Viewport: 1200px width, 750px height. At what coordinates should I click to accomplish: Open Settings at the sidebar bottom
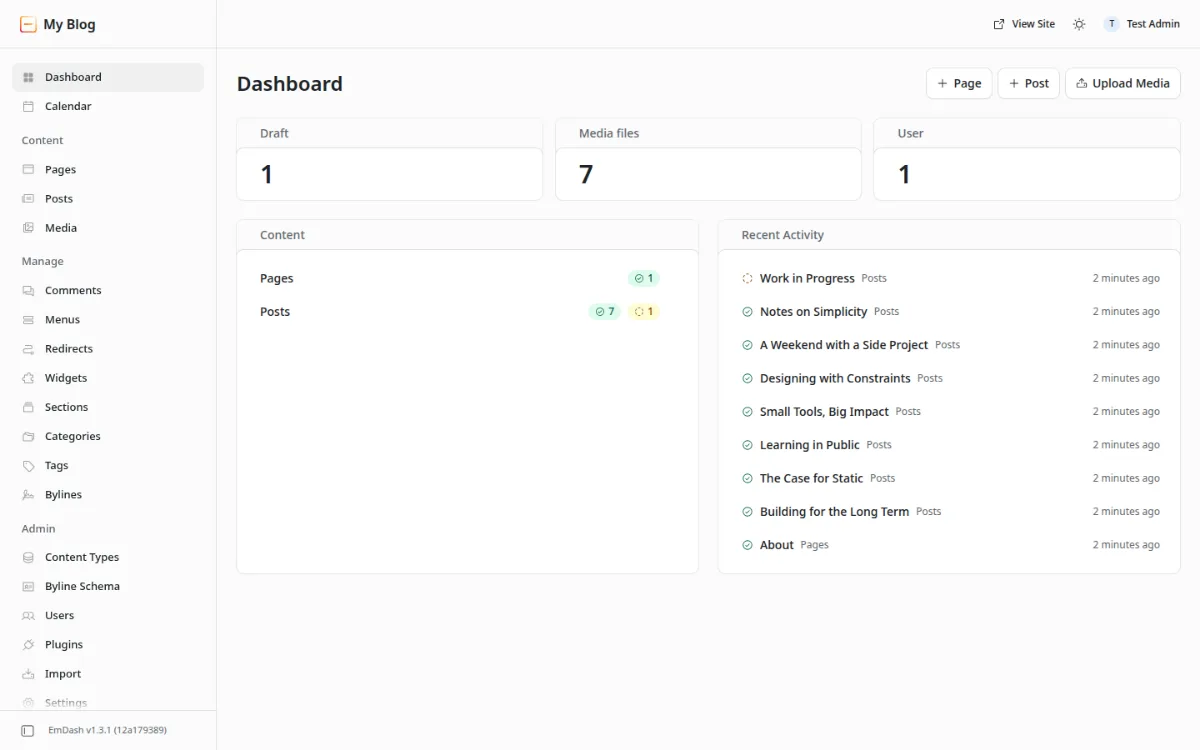point(108,703)
